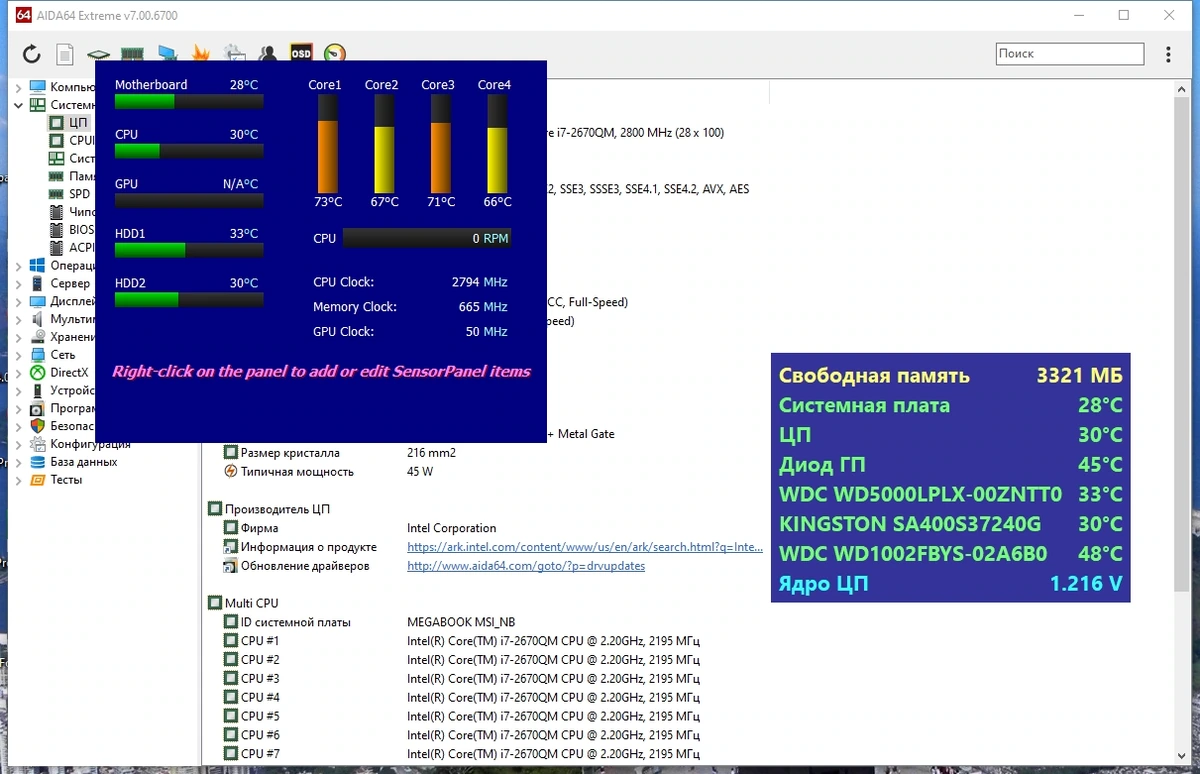This screenshot has width=1200, height=774.
Task: Click the CPU fan RPM bar
Action: click(427, 238)
